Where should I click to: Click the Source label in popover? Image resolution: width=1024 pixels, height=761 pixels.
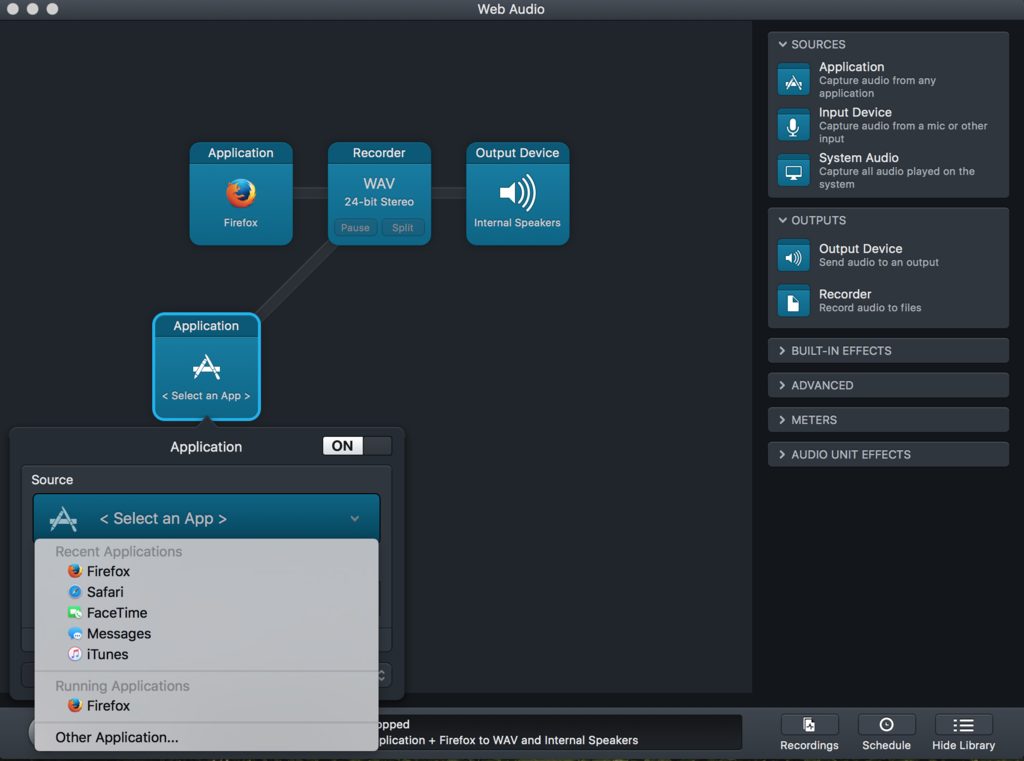pyautogui.click(x=52, y=480)
